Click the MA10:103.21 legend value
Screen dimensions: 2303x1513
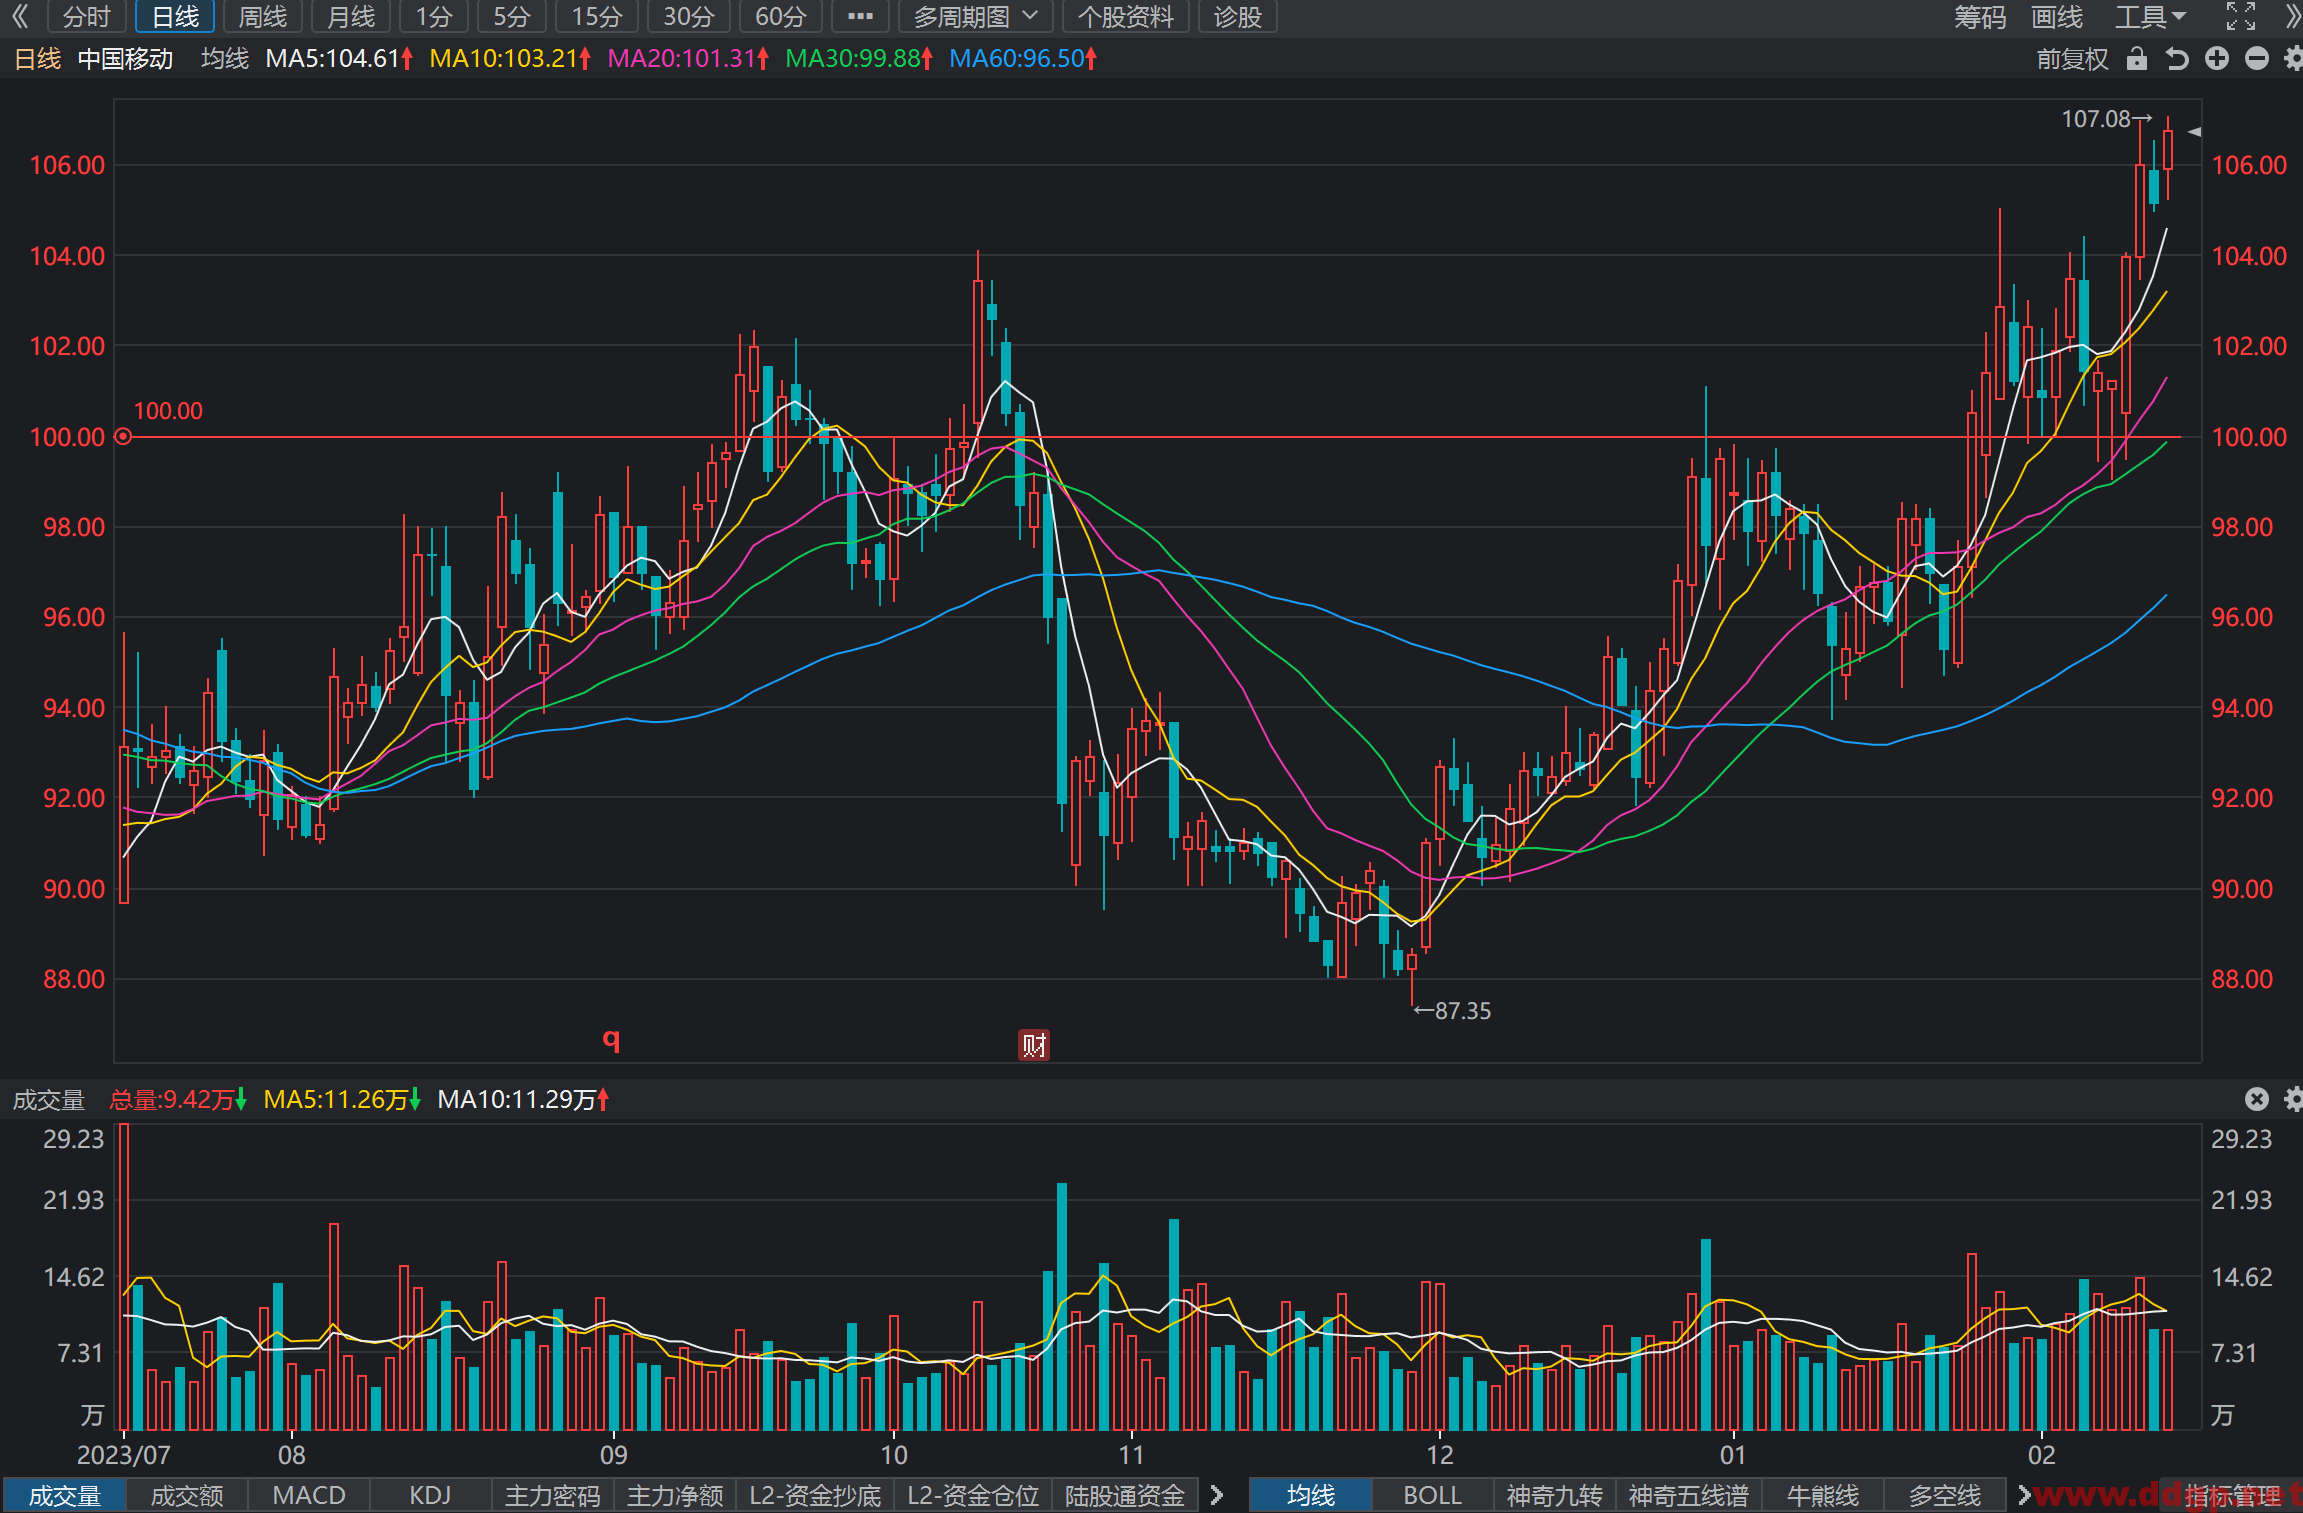pos(510,59)
